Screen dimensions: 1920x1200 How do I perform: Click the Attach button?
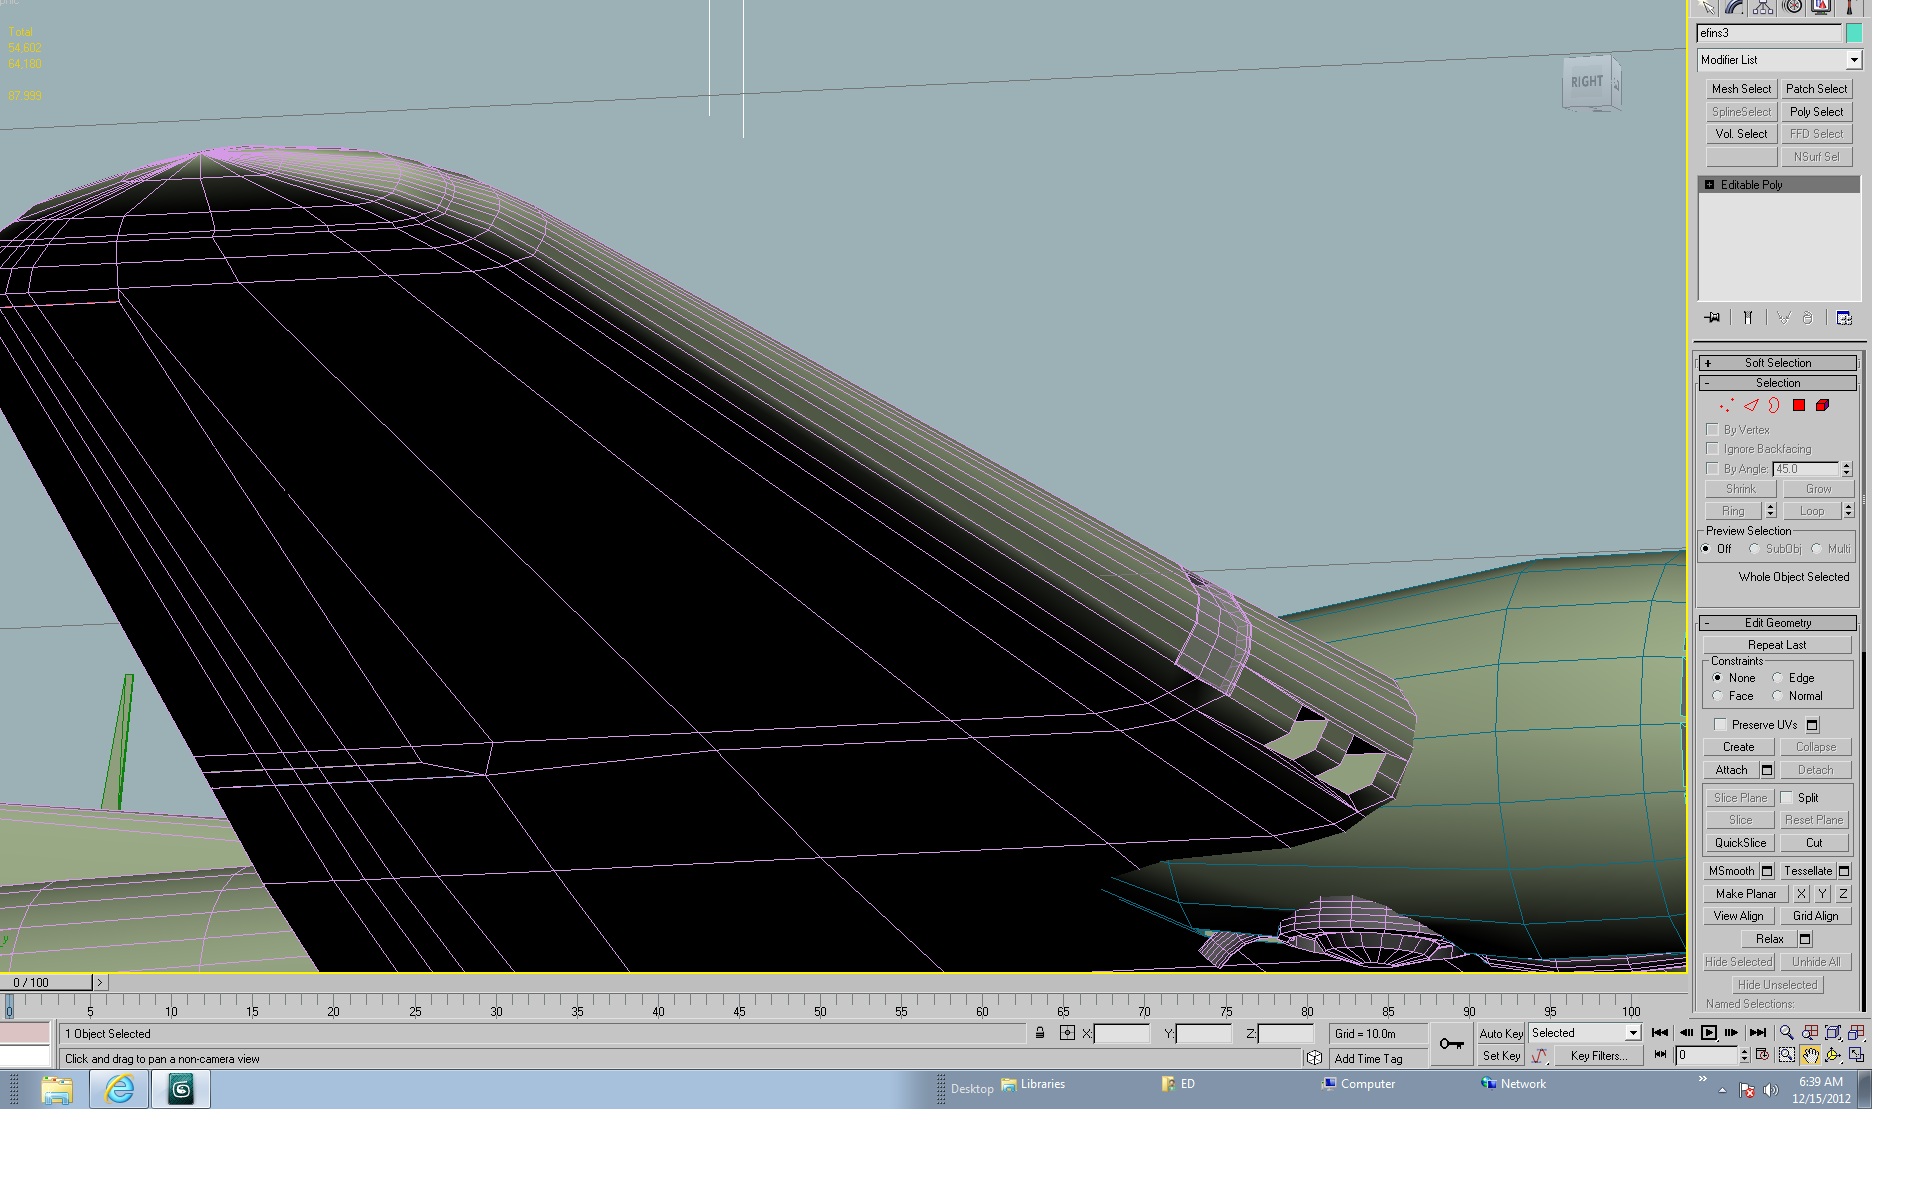pyautogui.click(x=1732, y=770)
